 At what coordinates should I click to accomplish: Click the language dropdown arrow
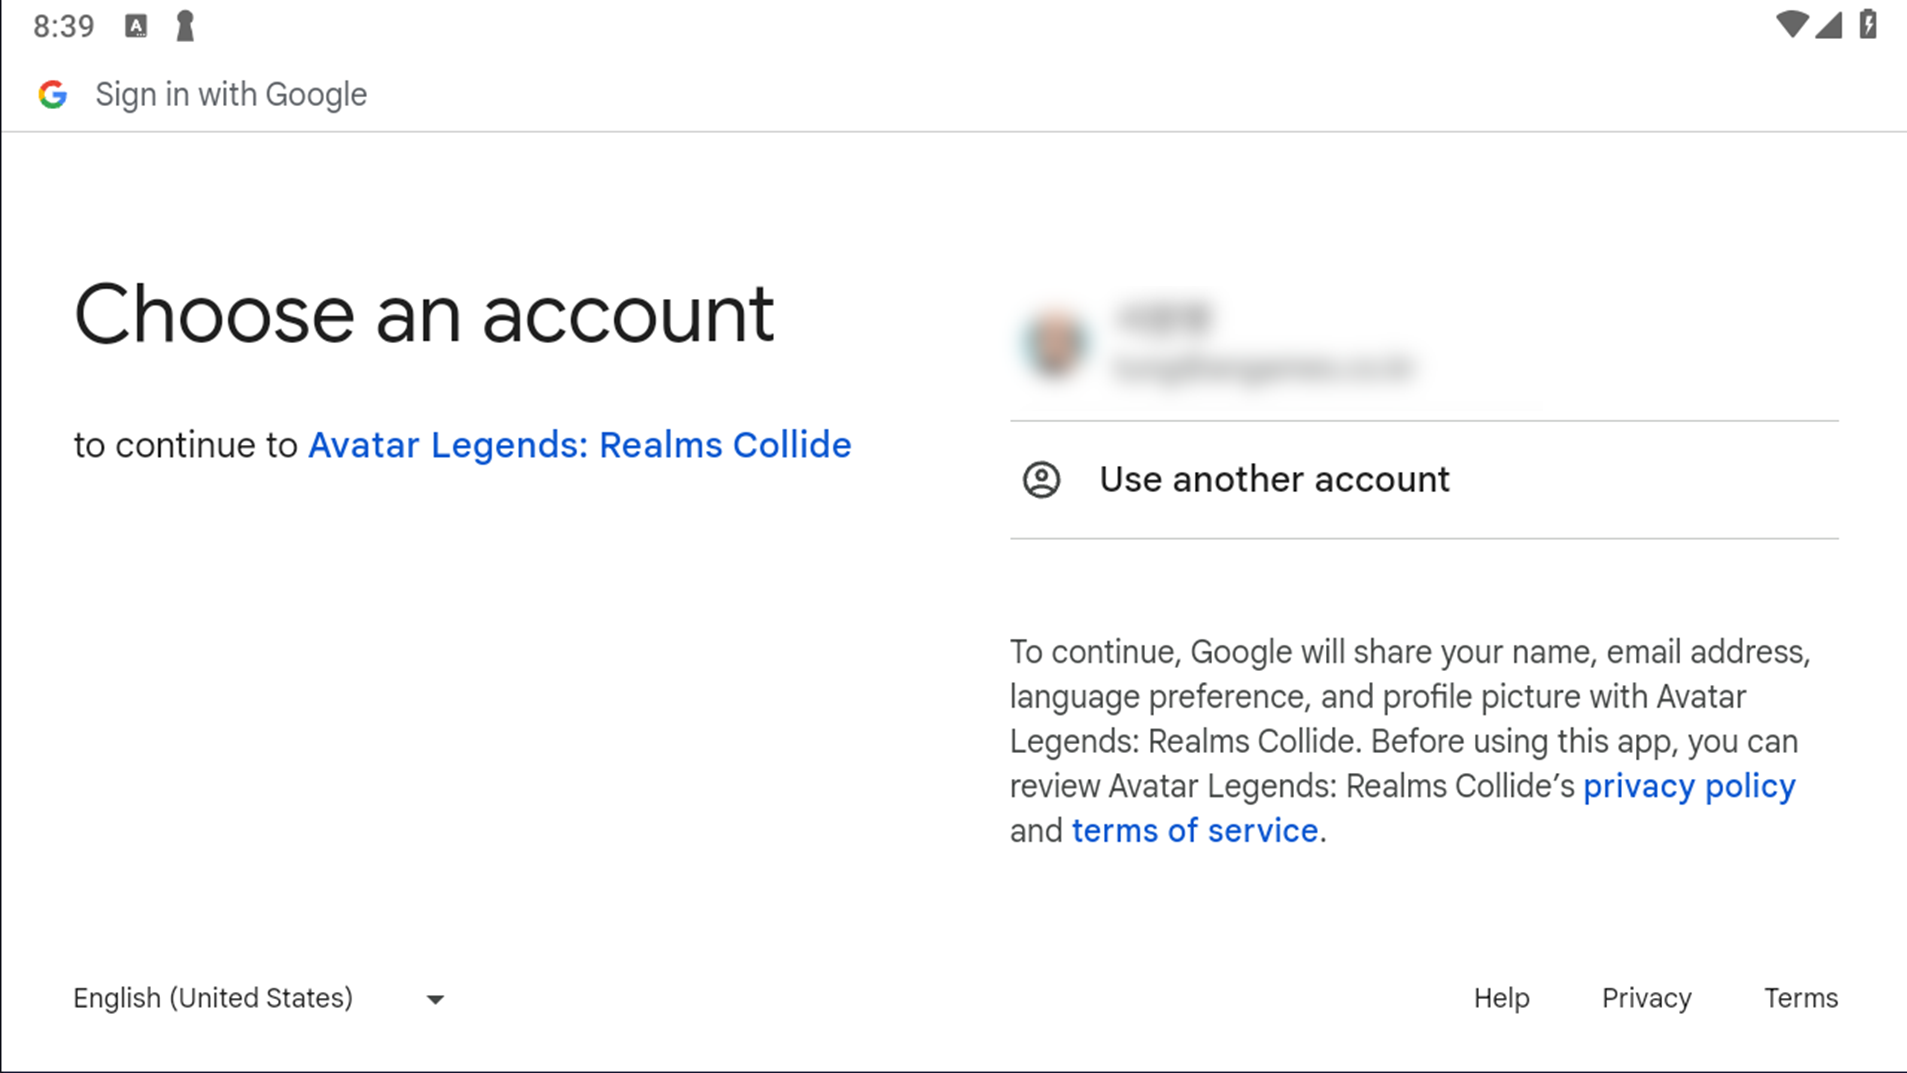point(435,999)
